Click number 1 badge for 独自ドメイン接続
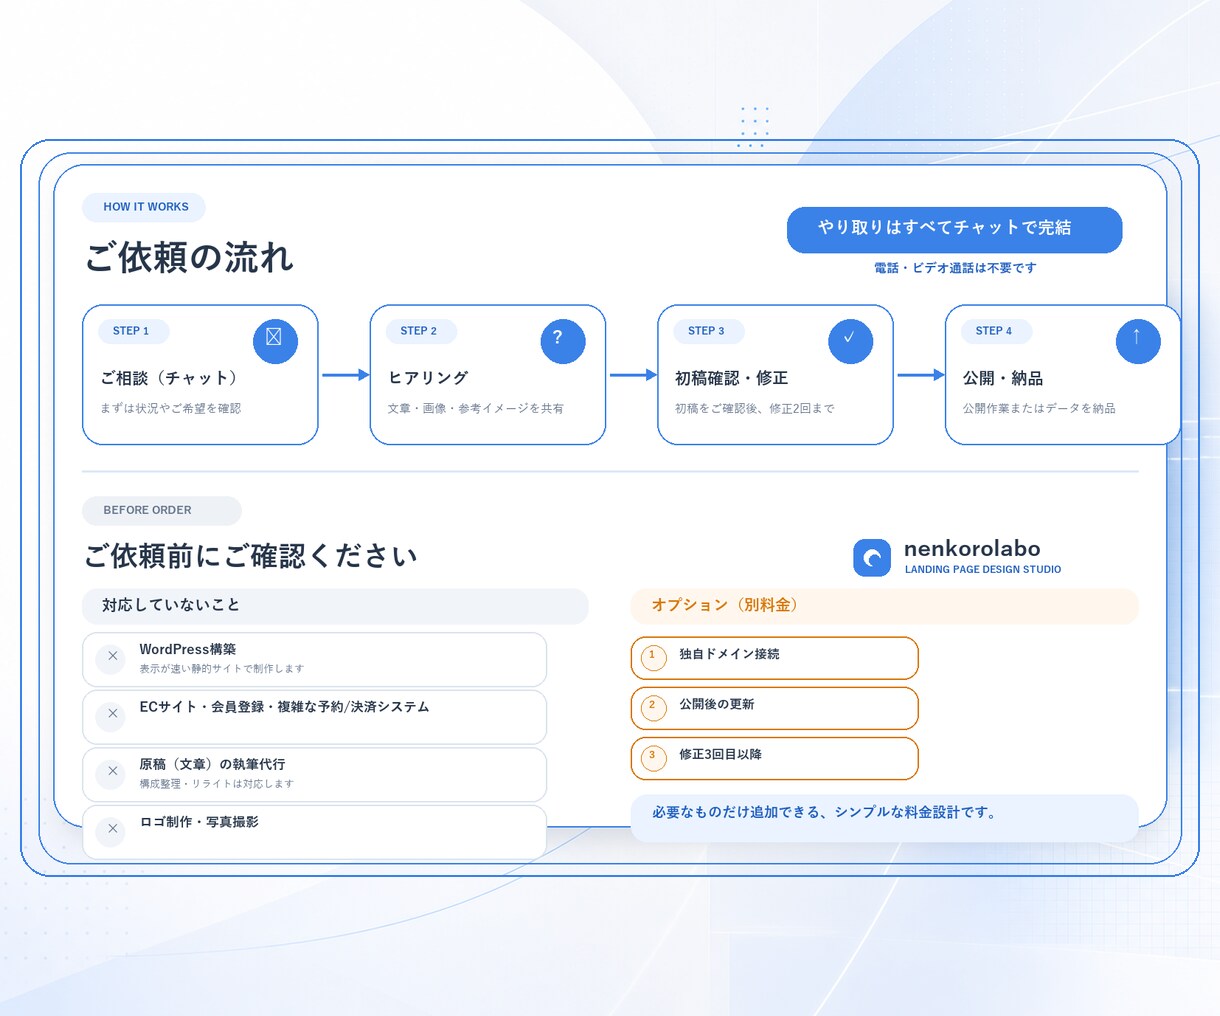Image resolution: width=1220 pixels, height=1016 pixels. 653,657
